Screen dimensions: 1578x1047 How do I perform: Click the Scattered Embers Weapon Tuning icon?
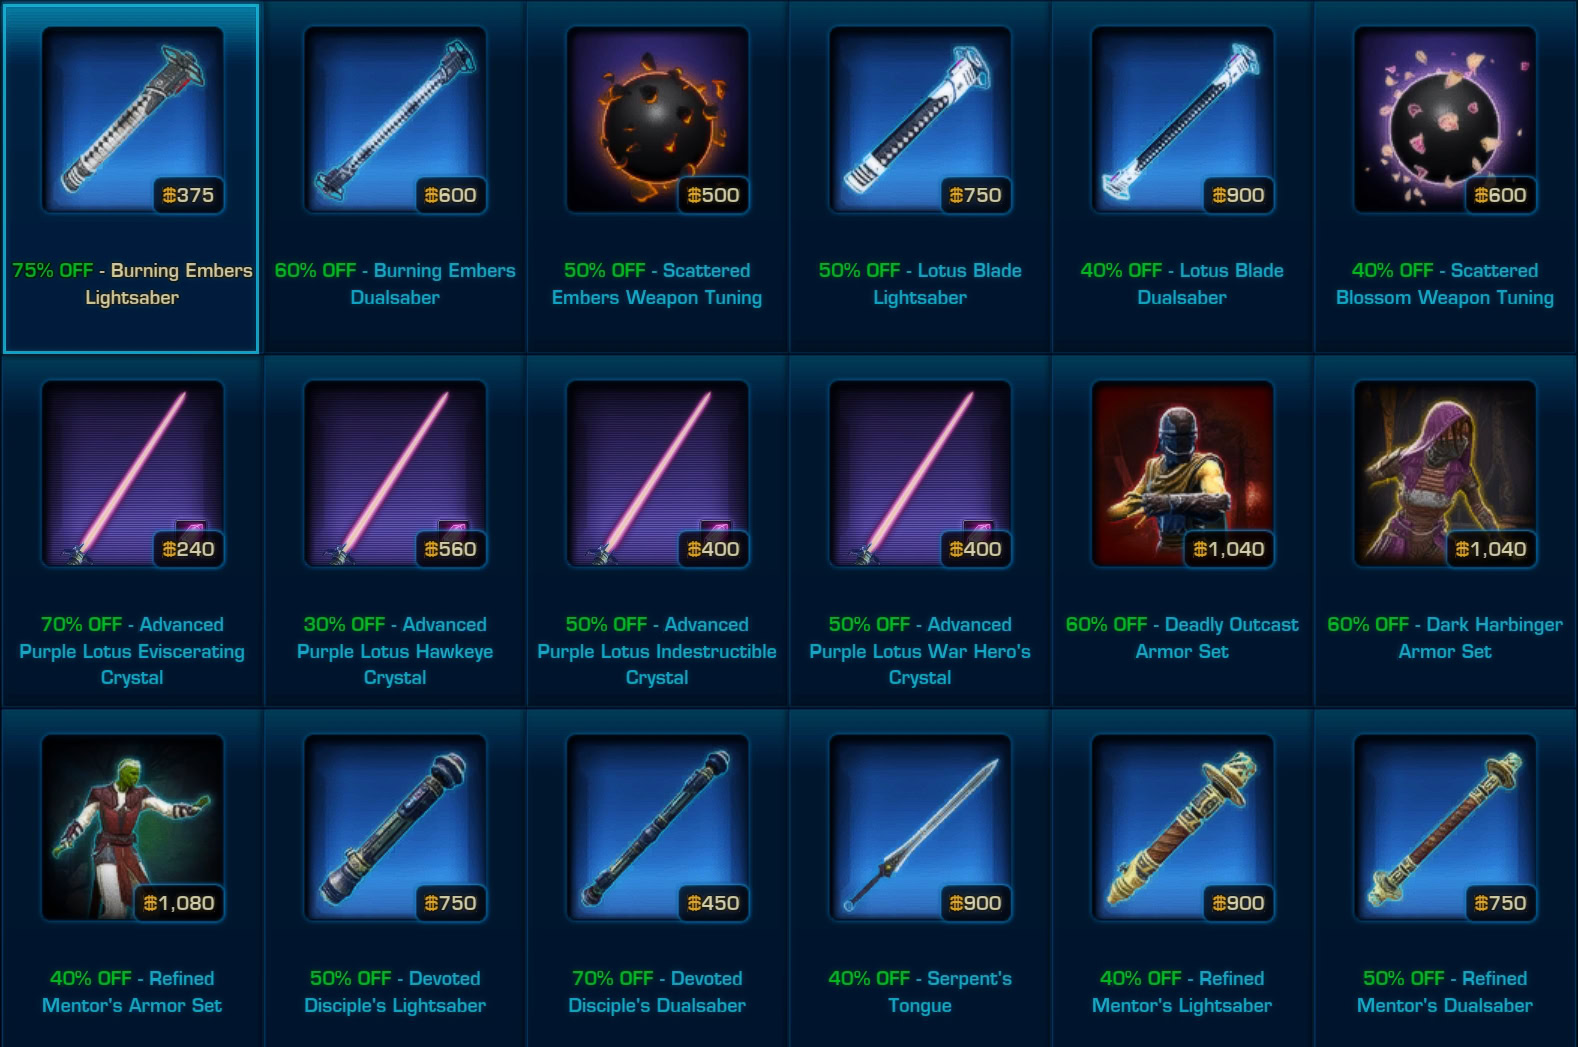pos(657,120)
